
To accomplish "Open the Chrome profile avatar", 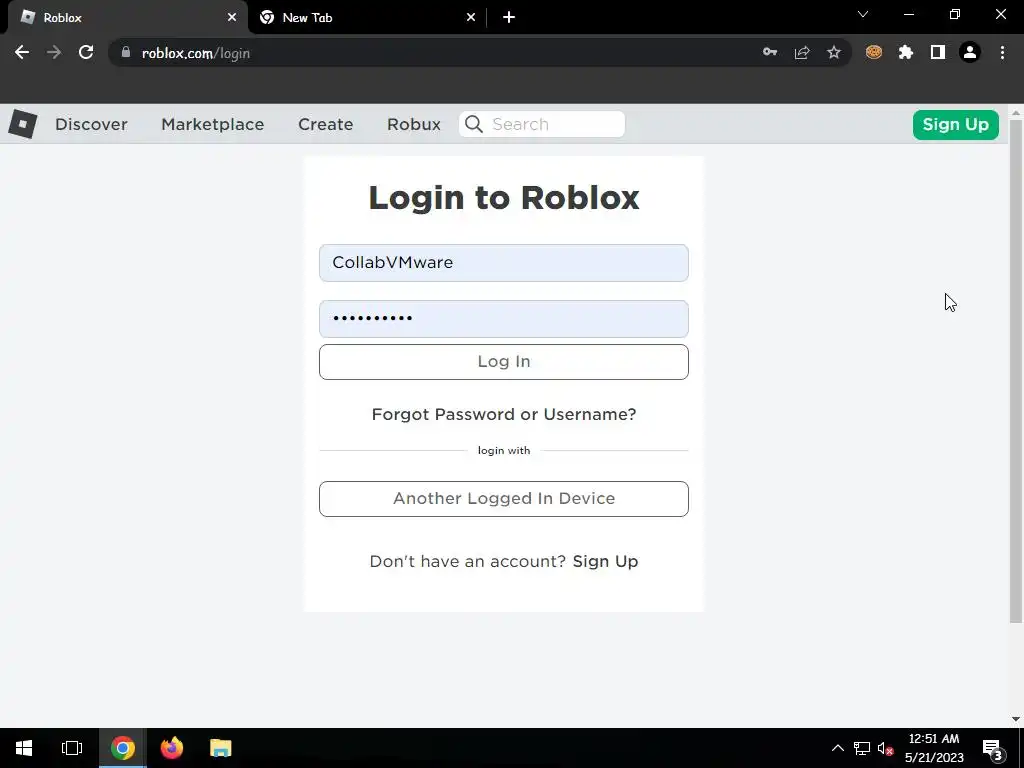I will [970, 52].
